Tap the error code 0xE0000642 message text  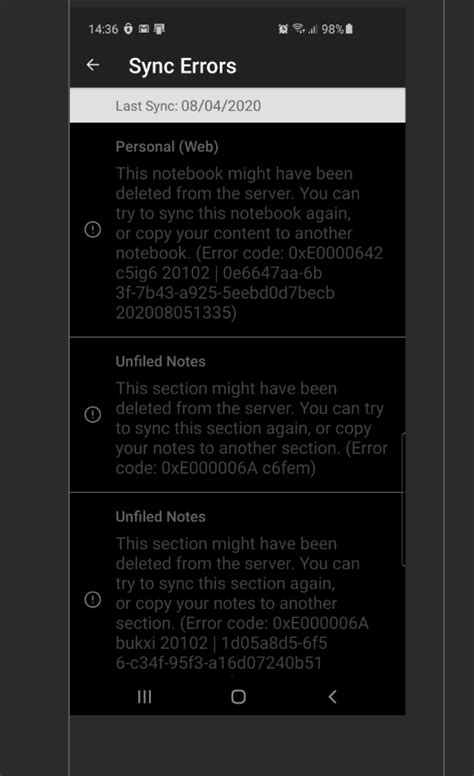coord(249,243)
